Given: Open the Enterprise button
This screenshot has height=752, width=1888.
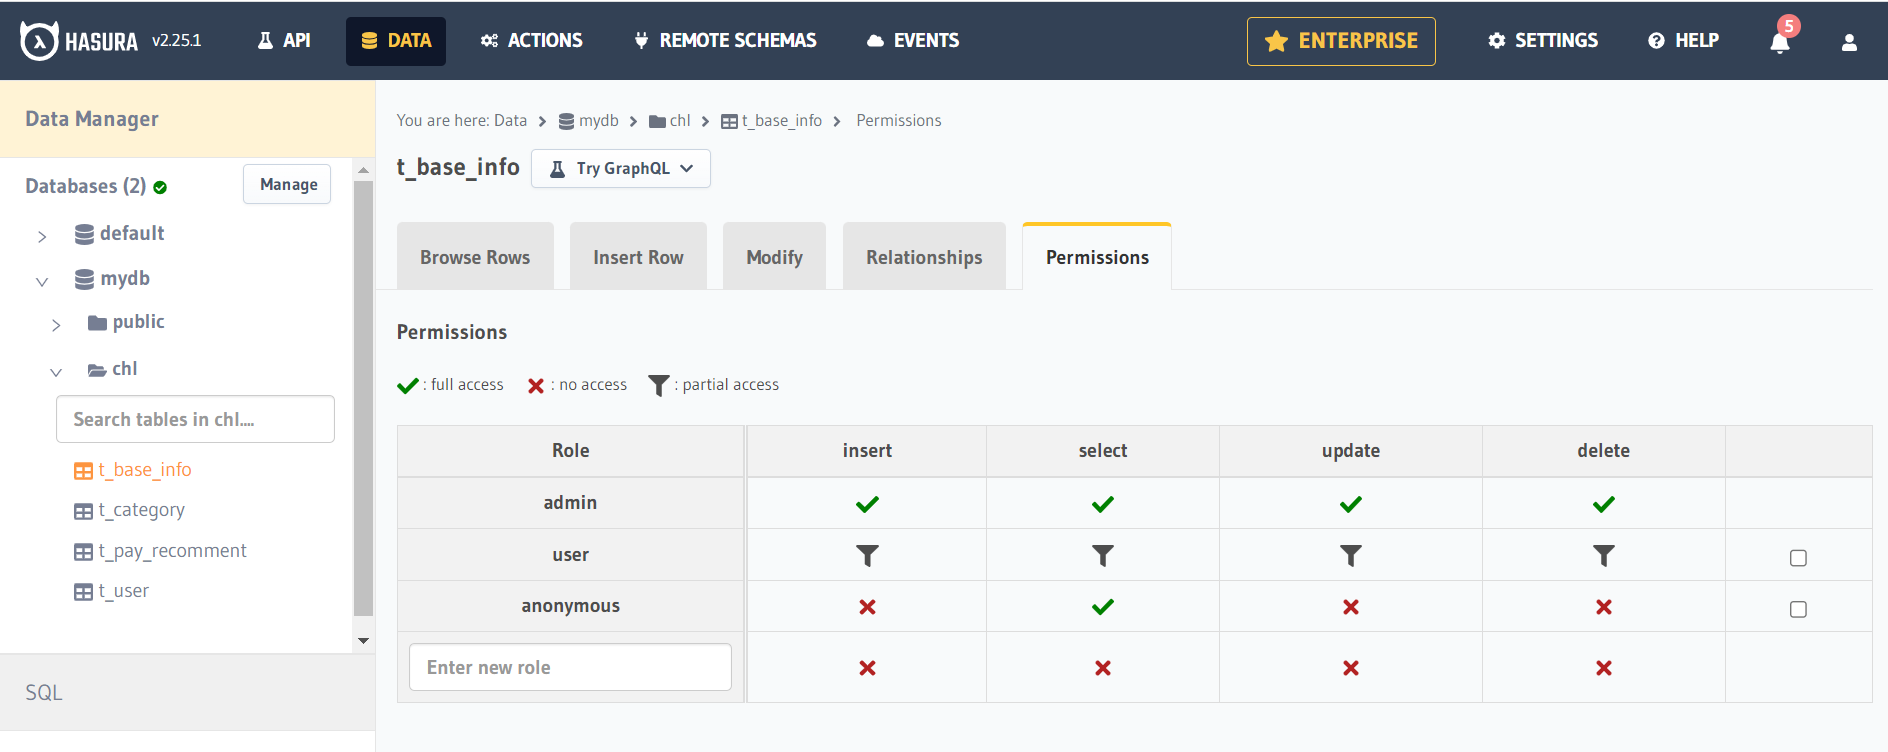Looking at the screenshot, I should click(1340, 41).
